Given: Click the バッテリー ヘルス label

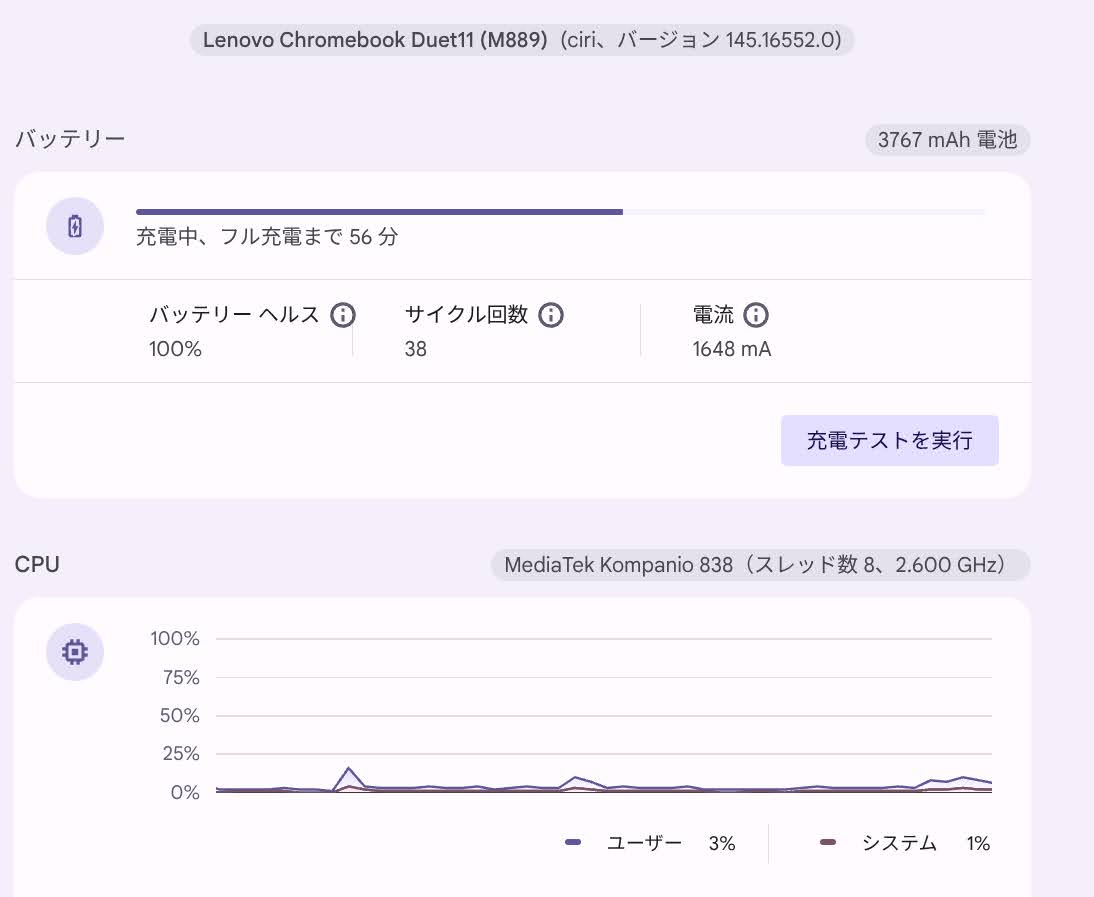Looking at the screenshot, I should click(x=234, y=315).
